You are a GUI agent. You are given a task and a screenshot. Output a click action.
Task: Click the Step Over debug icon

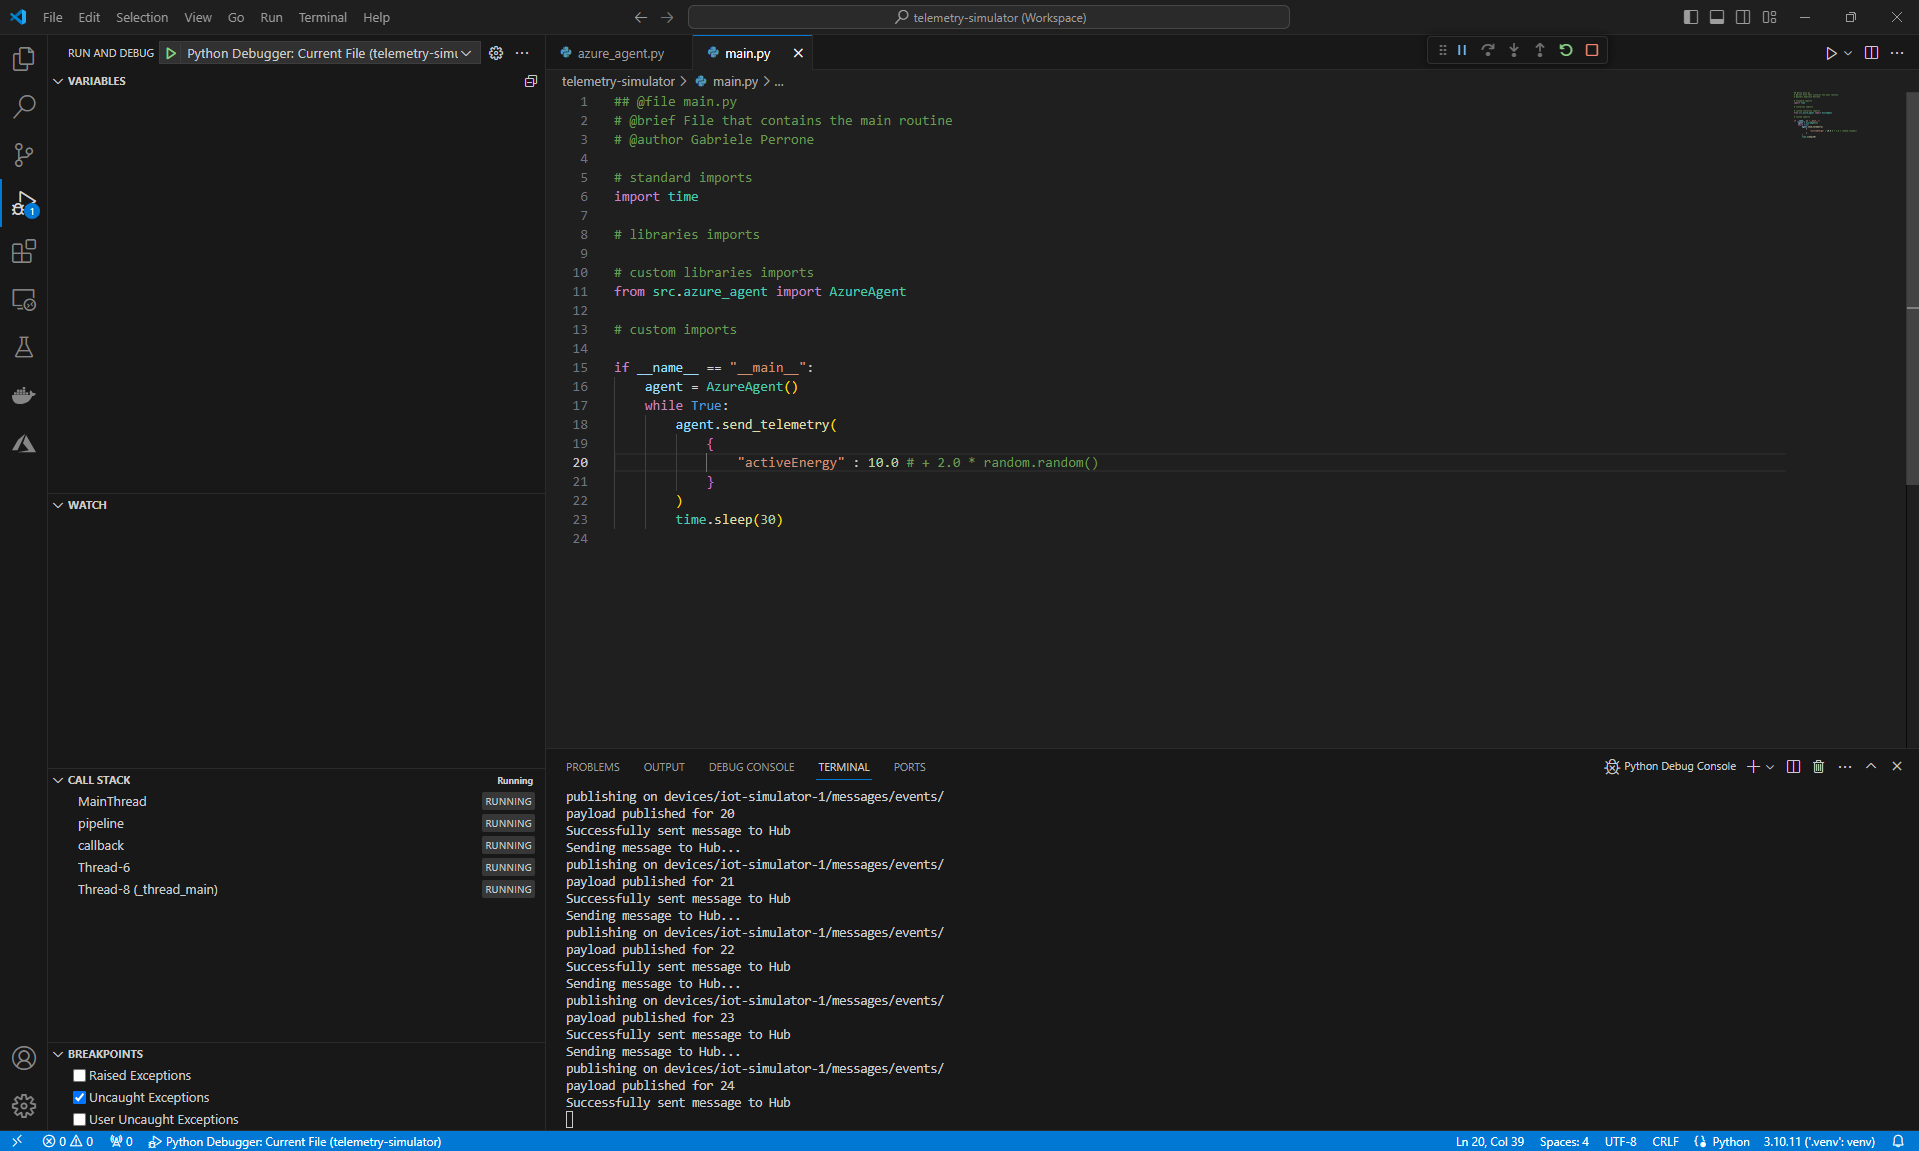click(x=1489, y=50)
